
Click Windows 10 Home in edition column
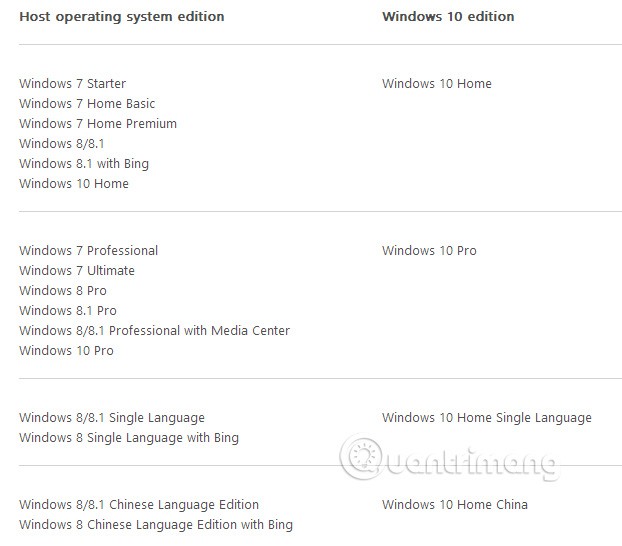(436, 84)
